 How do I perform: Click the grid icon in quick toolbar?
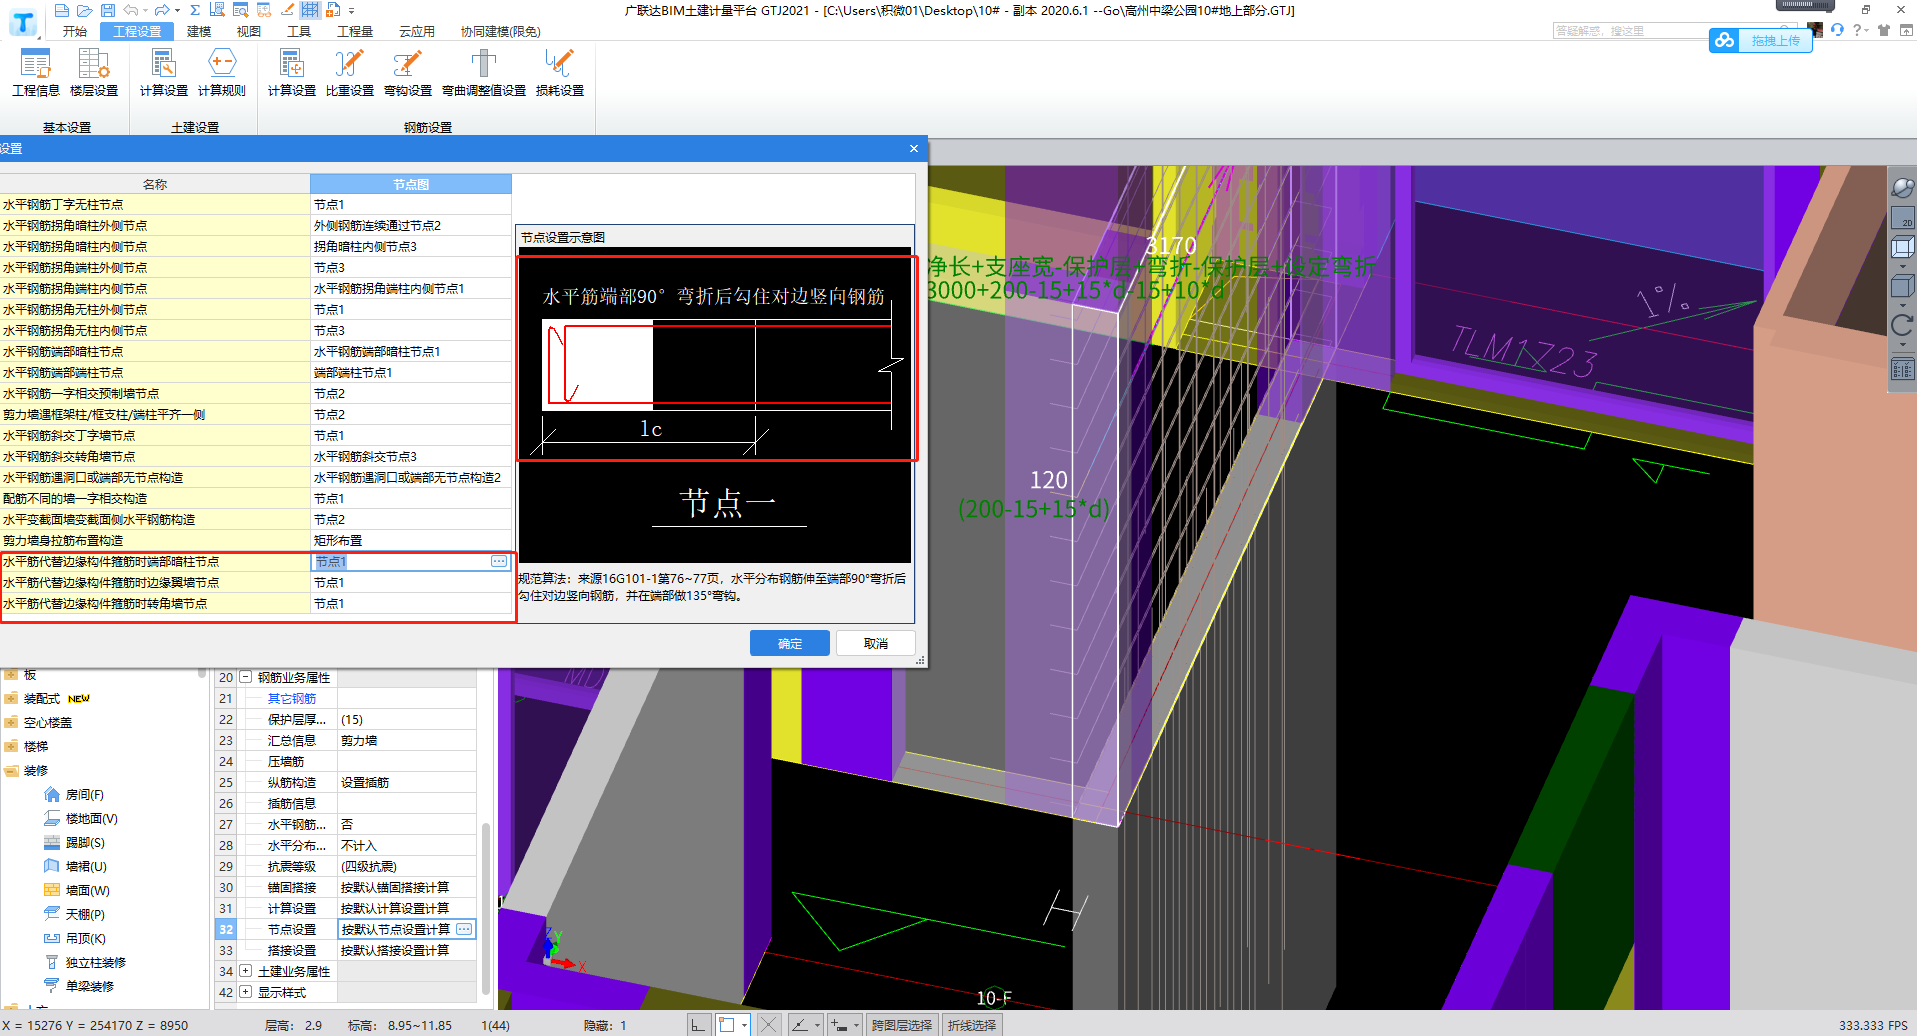310,10
